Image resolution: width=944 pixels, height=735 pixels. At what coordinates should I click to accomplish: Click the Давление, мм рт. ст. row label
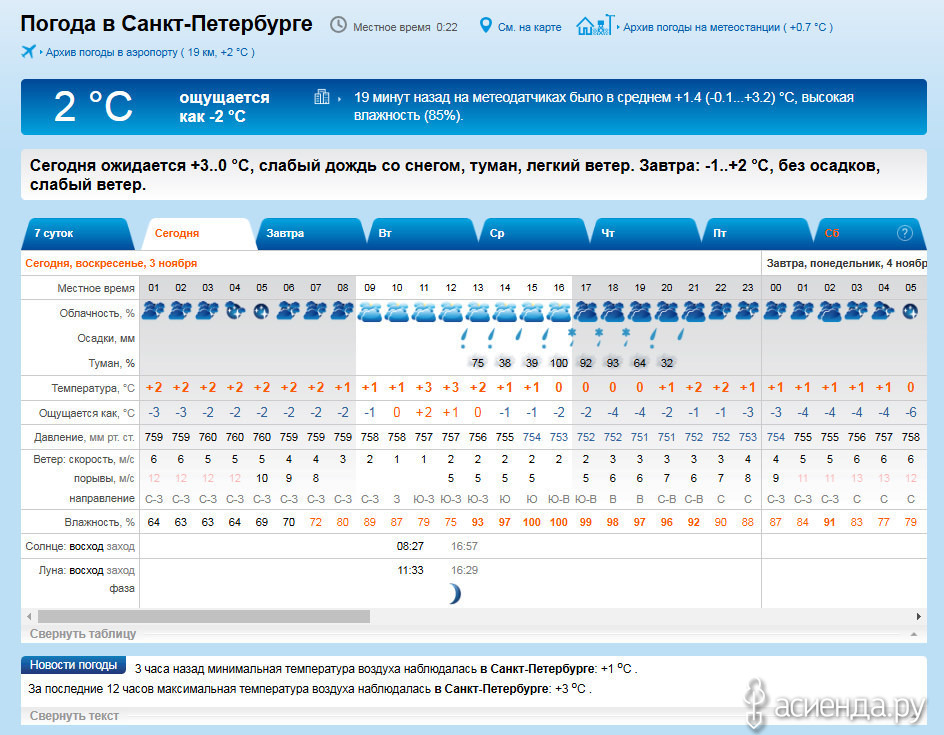pyautogui.click(x=84, y=437)
